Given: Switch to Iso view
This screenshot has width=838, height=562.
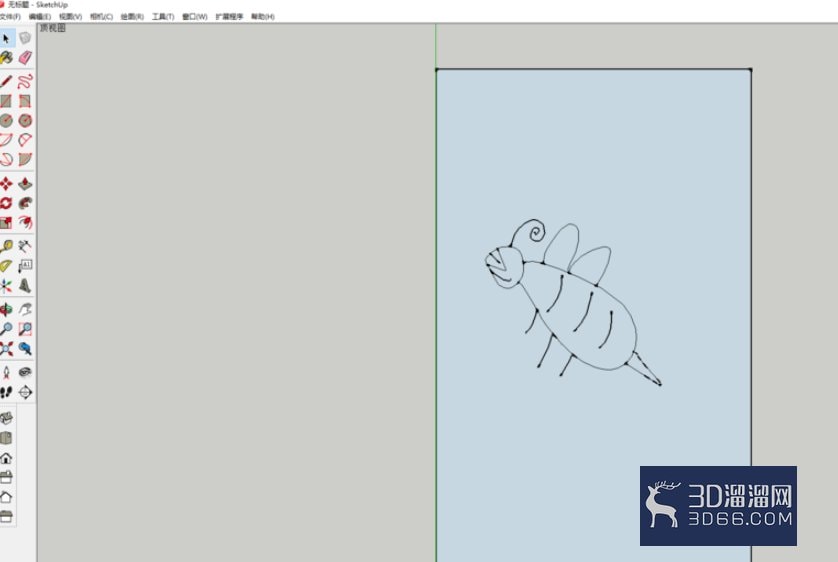Looking at the screenshot, I should coord(6,418).
